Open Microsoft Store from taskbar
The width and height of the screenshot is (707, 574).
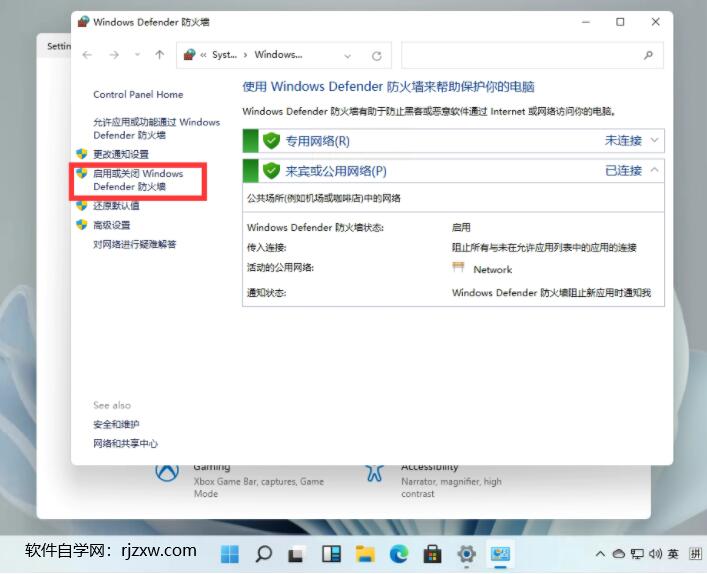432,554
